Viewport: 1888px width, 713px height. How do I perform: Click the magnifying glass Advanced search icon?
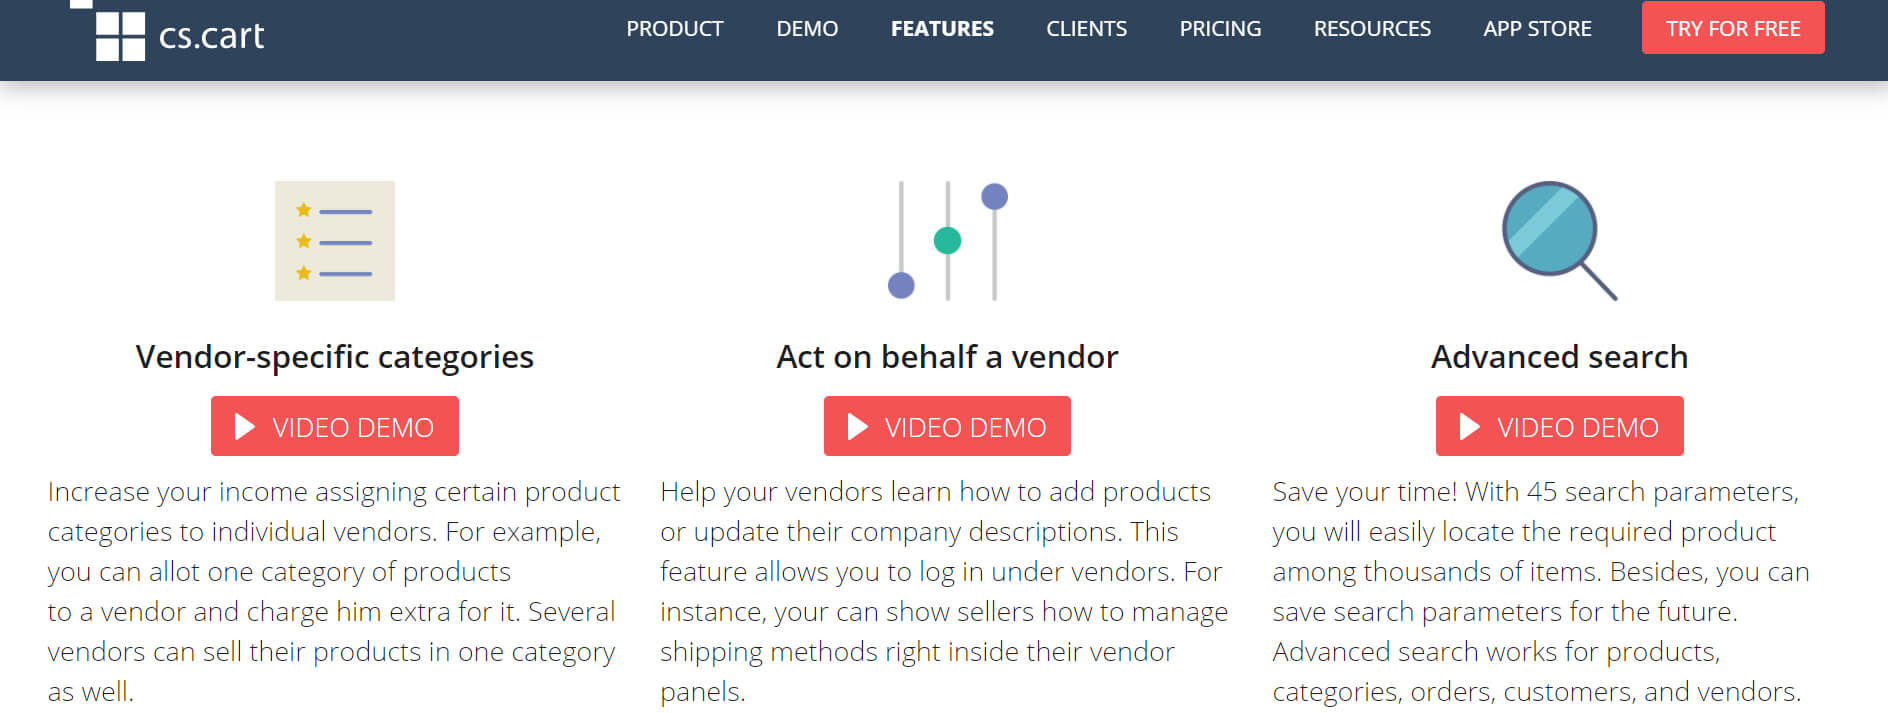click(1558, 240)
